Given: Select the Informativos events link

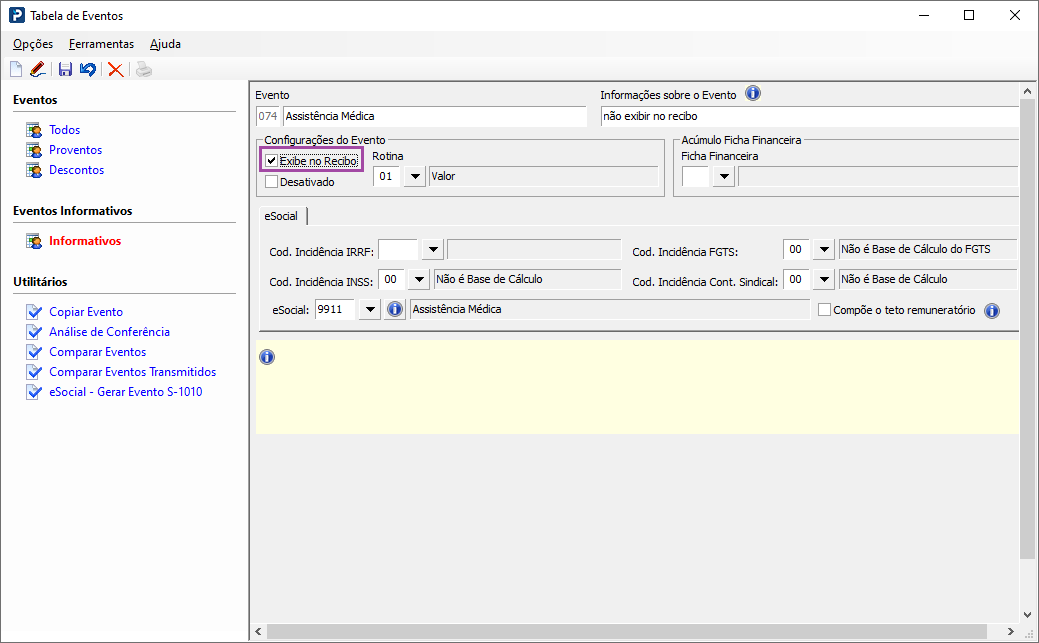Looking at the screenshot, I should click(x=85, y=241).
